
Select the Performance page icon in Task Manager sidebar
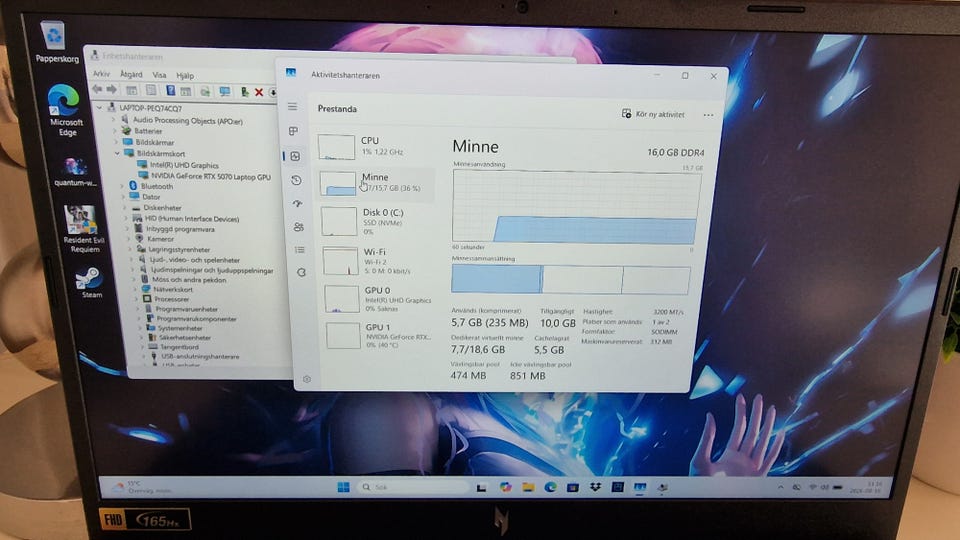tap(295, 156)
